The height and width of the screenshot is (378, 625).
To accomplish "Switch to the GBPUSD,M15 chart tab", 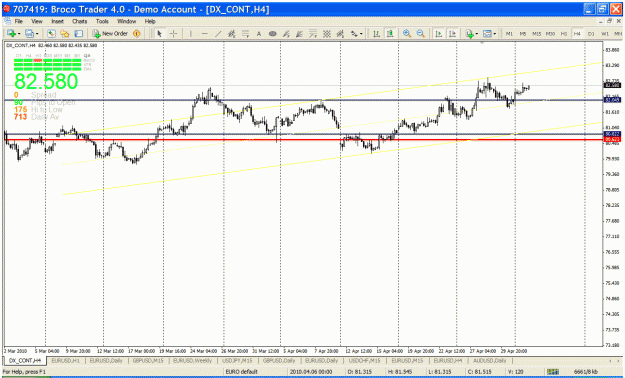I will point(148,361).
